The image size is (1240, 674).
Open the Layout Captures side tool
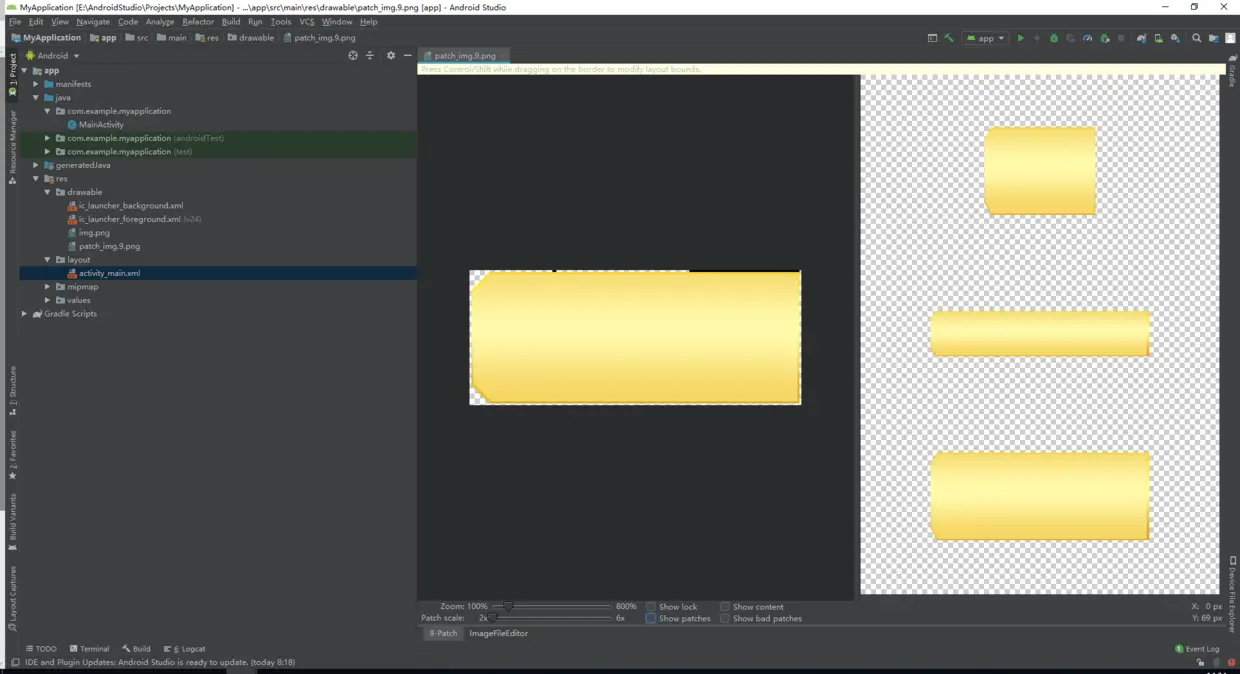point(12,598)
